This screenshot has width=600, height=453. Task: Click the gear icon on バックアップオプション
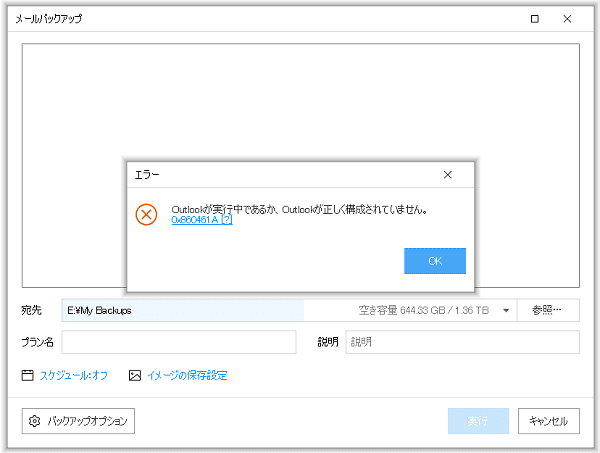35,421
